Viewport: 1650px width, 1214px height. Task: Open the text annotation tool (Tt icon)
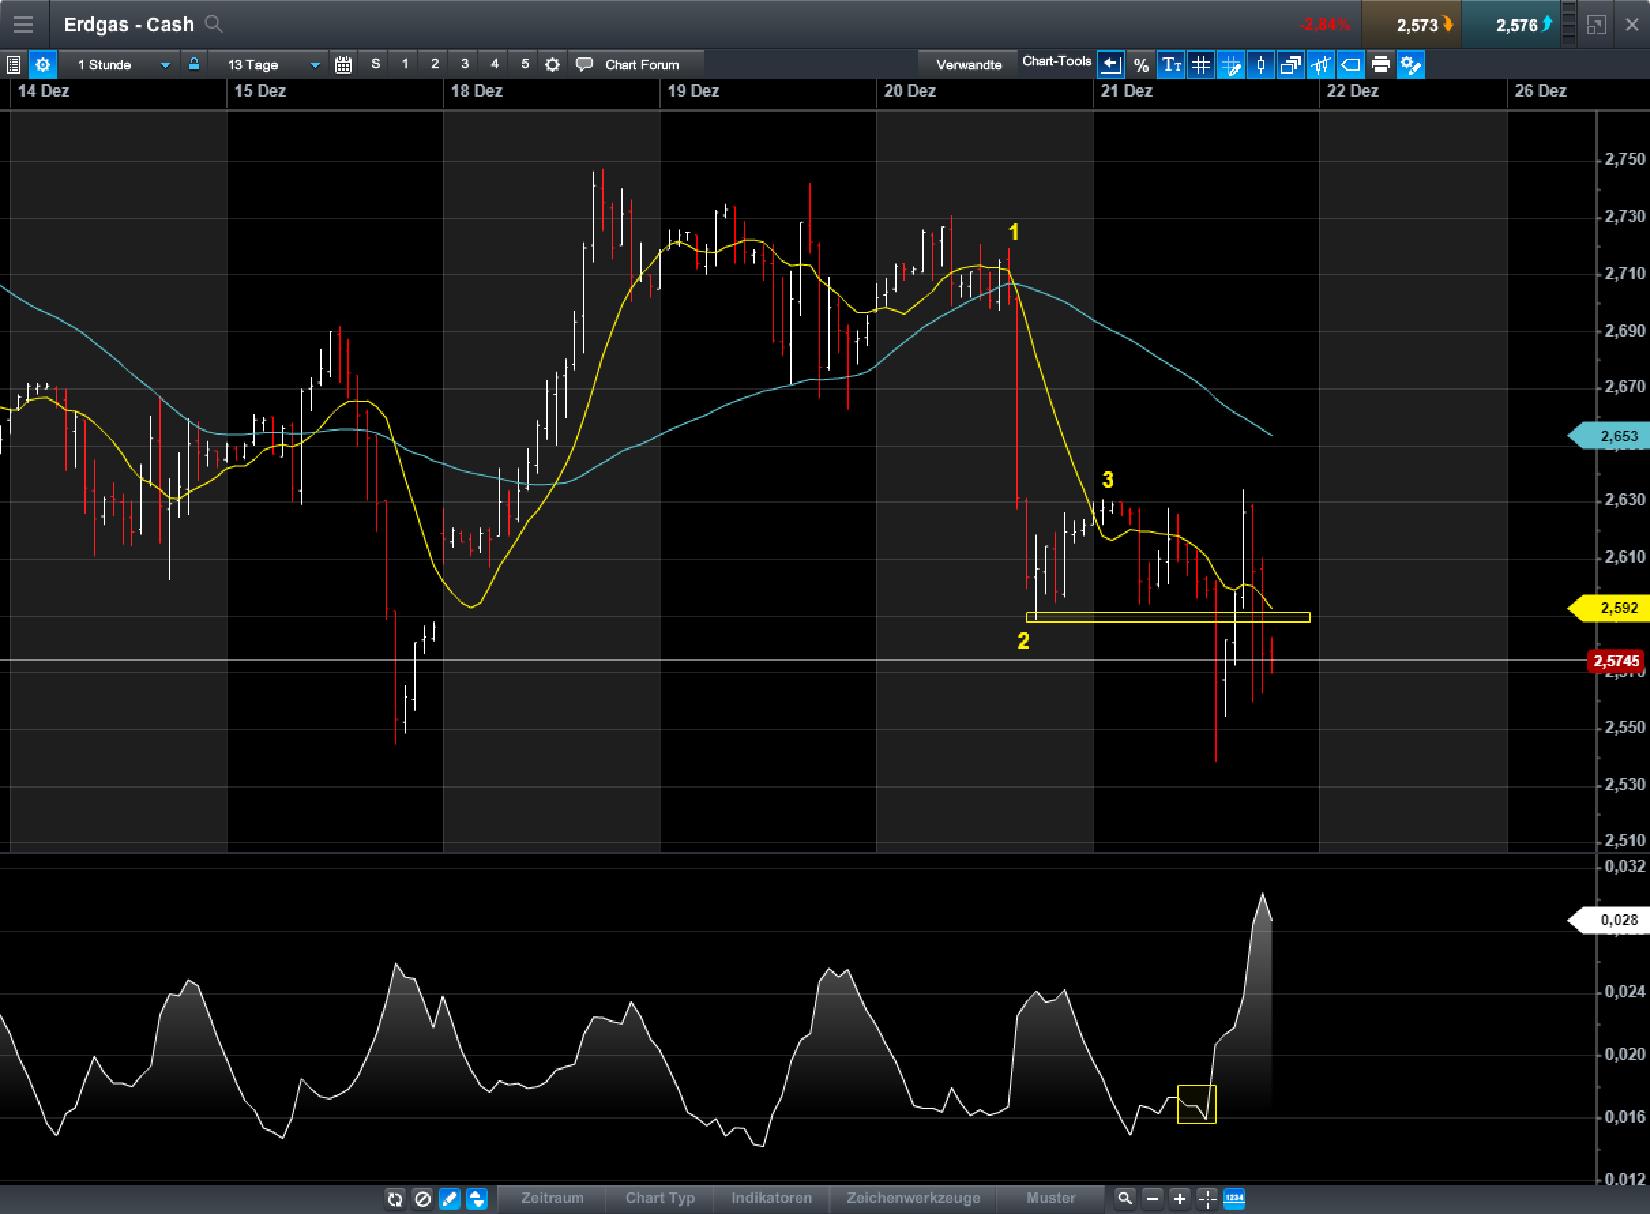(x=1170, y=64)
